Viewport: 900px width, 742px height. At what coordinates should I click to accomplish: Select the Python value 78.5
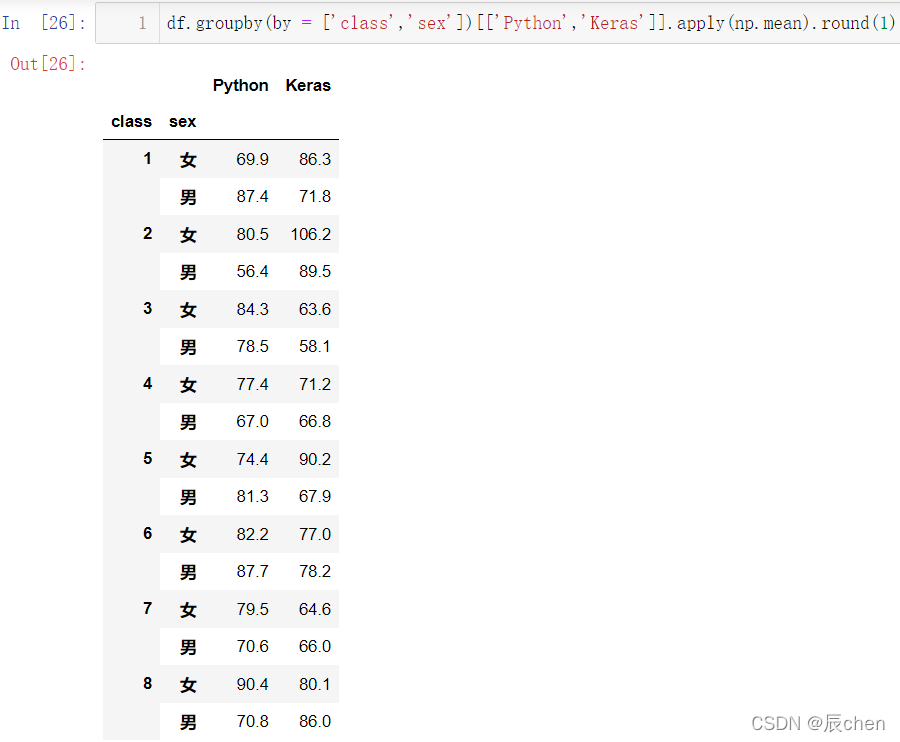(253, 346)
